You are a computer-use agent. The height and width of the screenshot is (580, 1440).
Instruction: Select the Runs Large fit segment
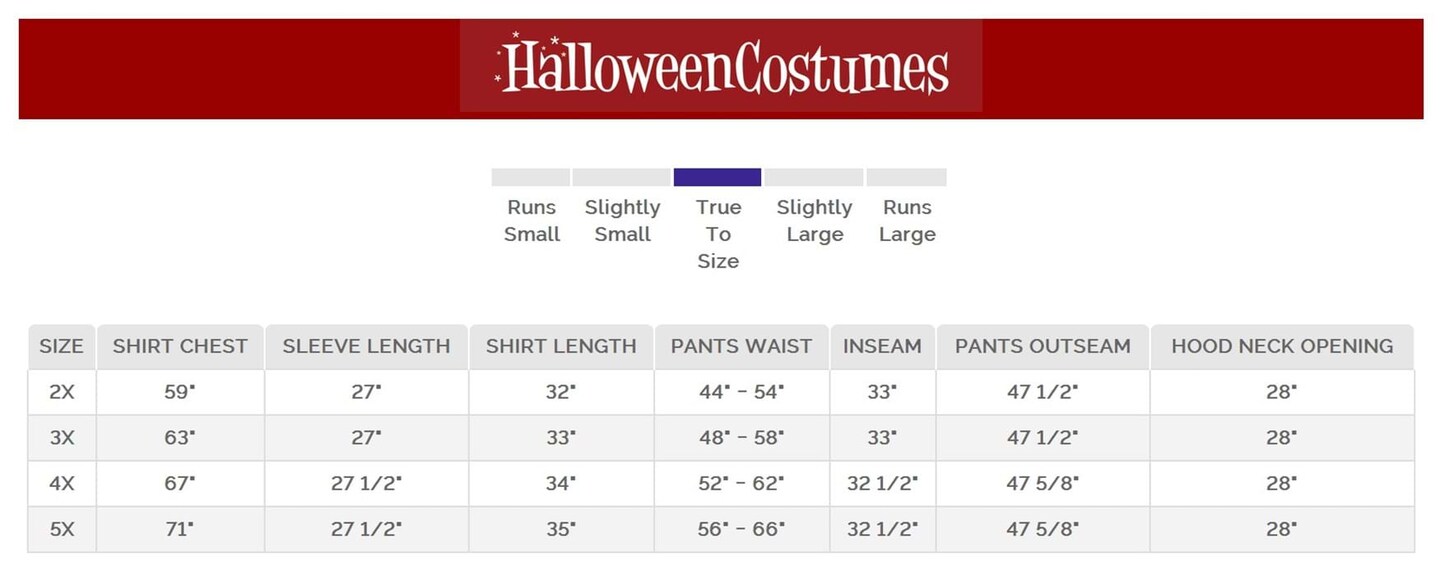point(906,178)
